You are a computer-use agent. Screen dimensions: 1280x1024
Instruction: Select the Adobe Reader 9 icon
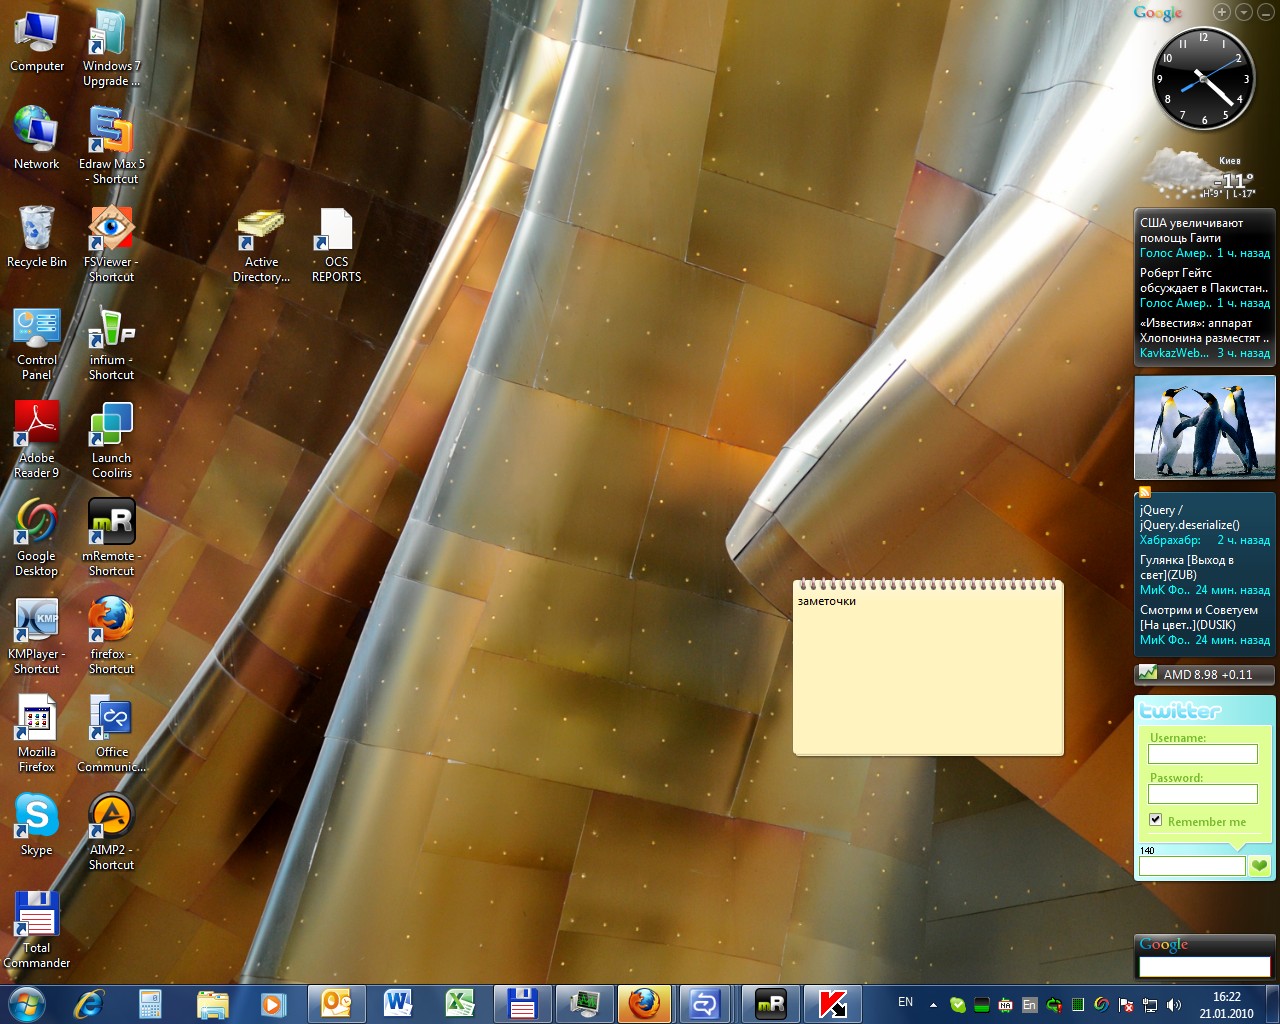click(x=36, y=425)
